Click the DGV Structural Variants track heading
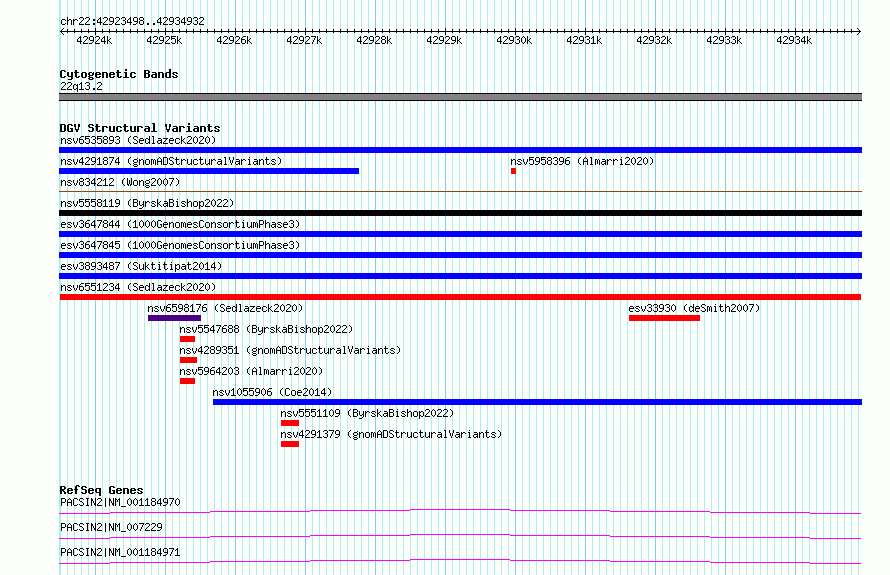The width and height of the screenshot is (890, 575). click(140, 128)
